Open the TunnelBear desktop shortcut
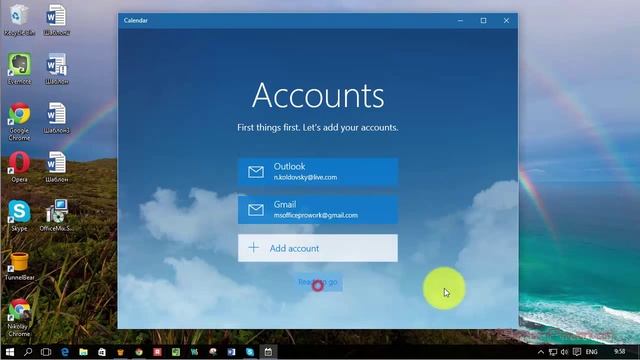This screenshot has height=360, width=640. 19,266
